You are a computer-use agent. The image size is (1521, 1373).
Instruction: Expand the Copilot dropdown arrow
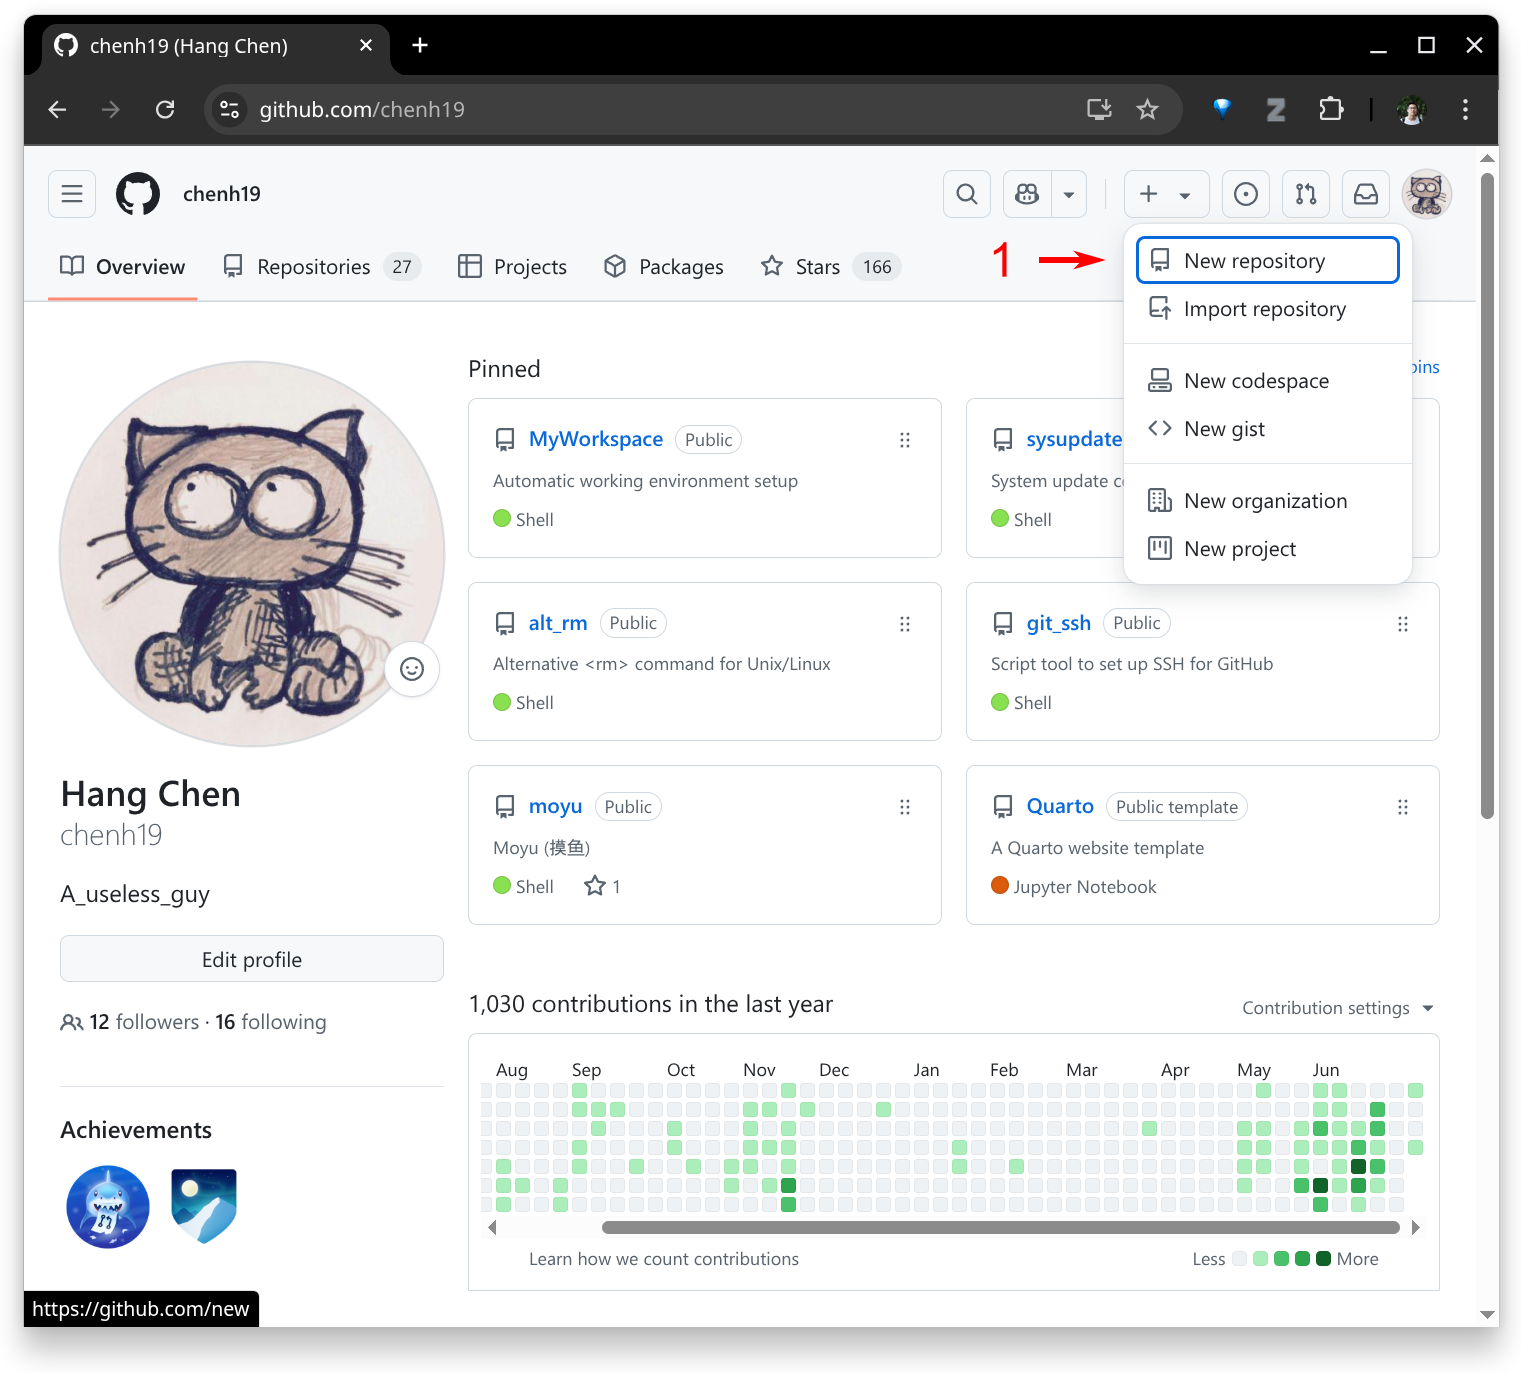pyautogui.click(x=1069, y=194)
